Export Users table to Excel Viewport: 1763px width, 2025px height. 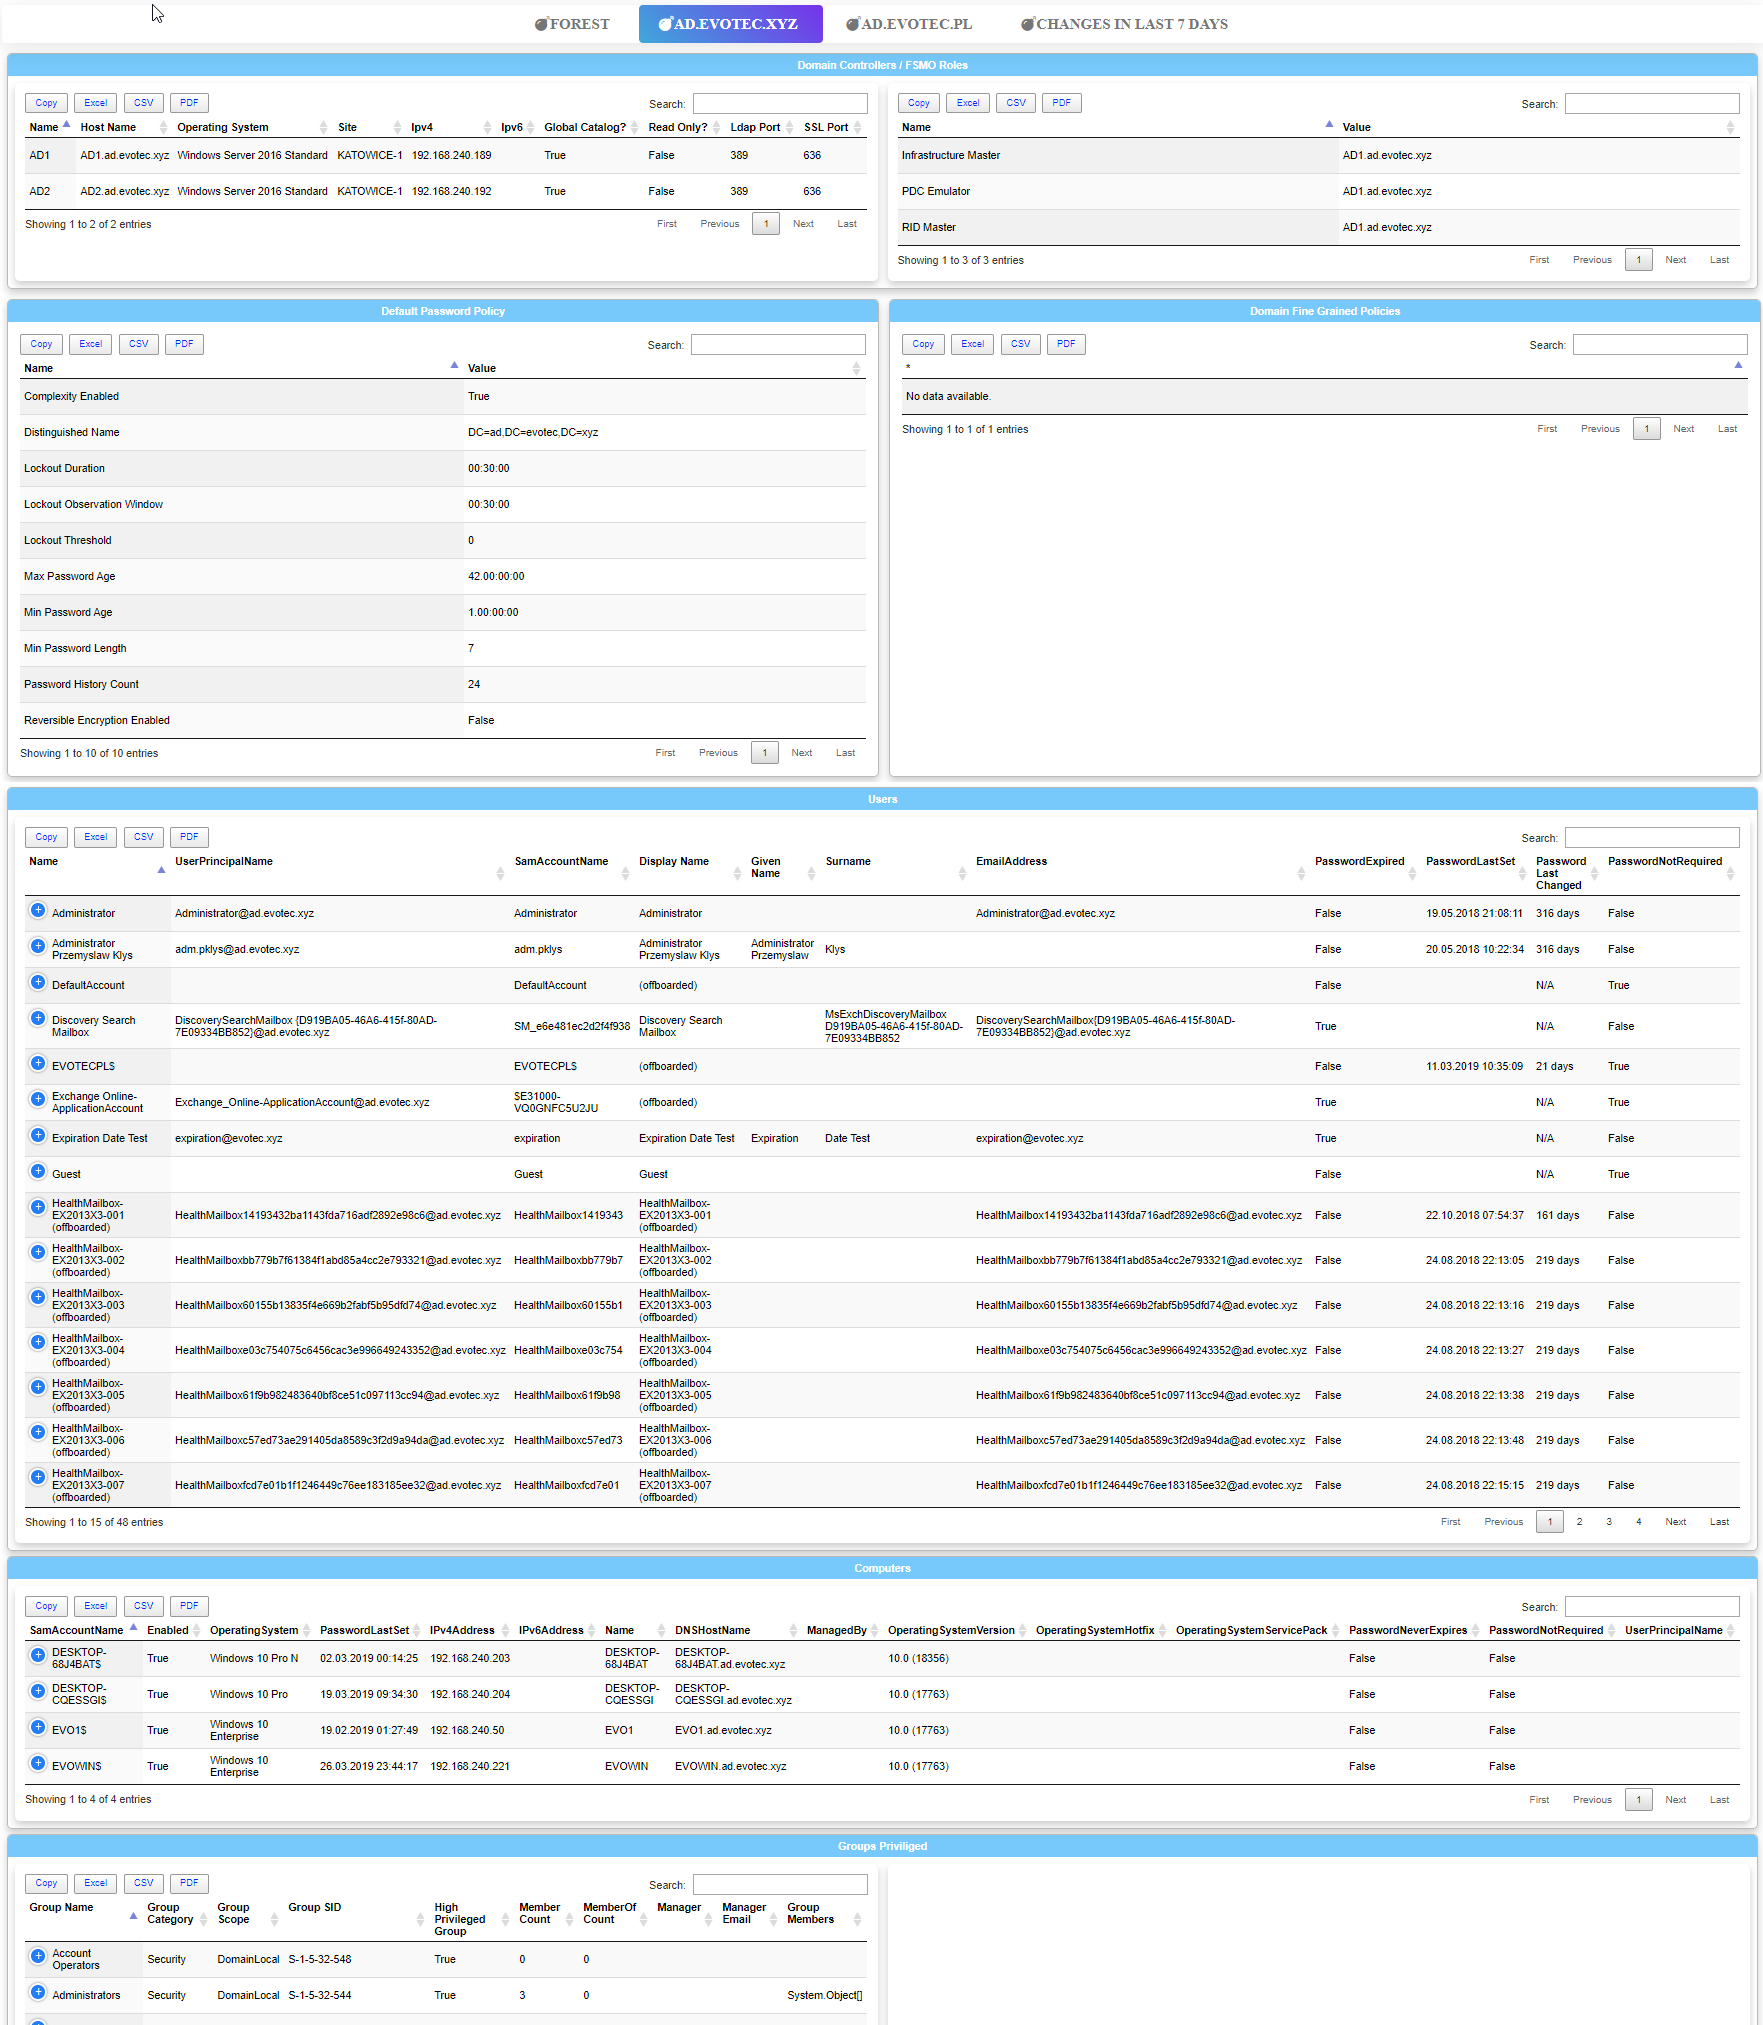(96, 837)
